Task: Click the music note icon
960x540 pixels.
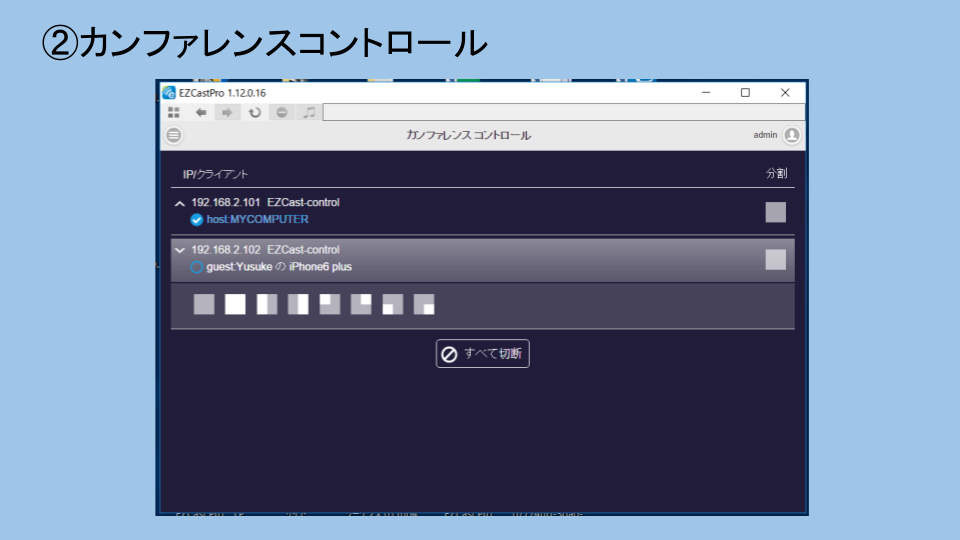Action: tap(309, 112)
